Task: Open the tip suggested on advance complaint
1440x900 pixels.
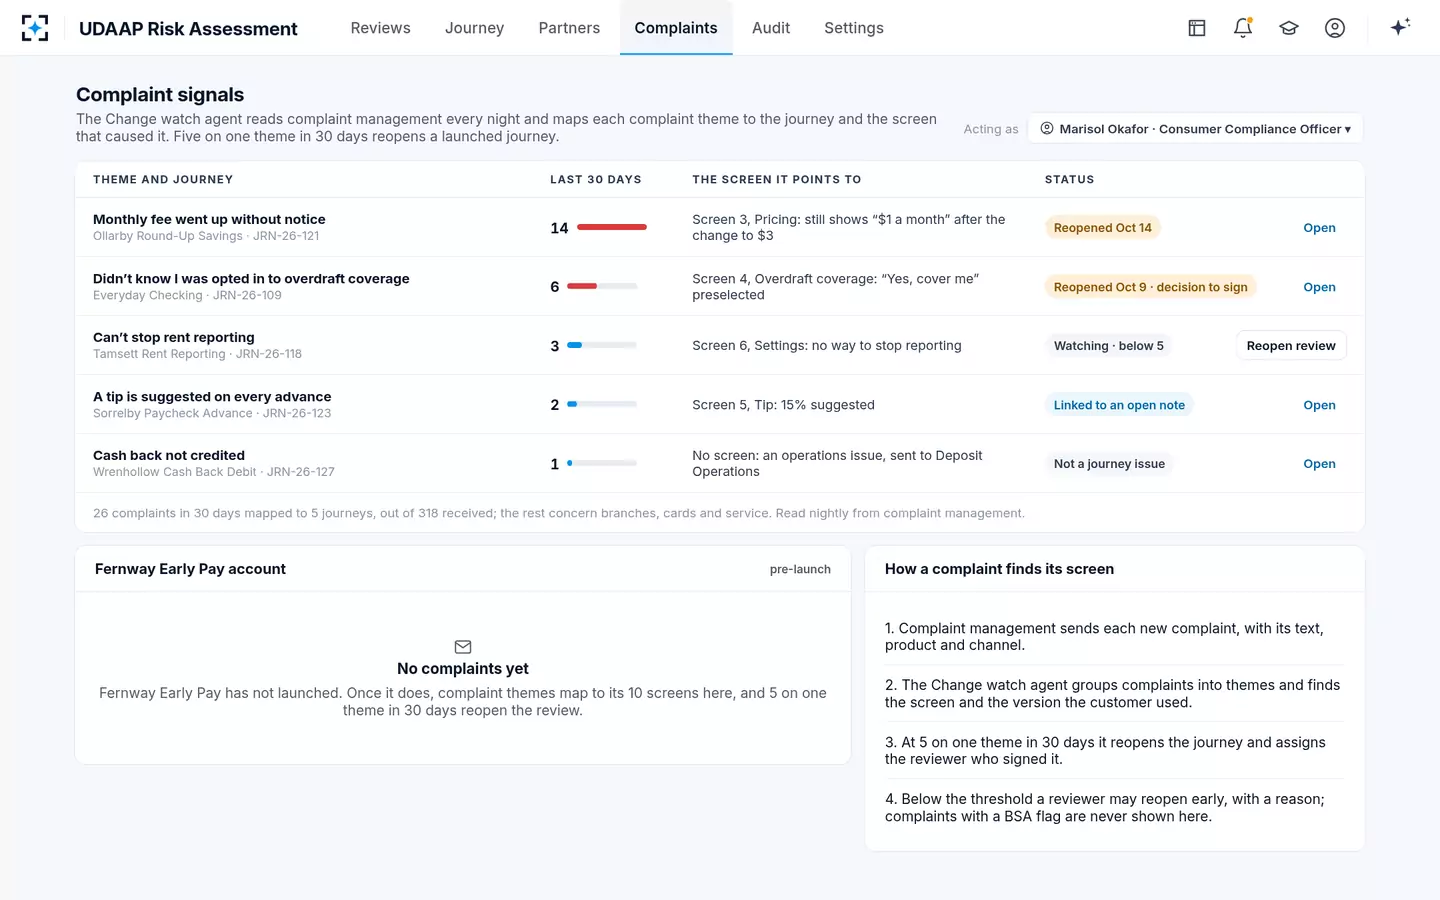Action: [x=1319, y=405]
